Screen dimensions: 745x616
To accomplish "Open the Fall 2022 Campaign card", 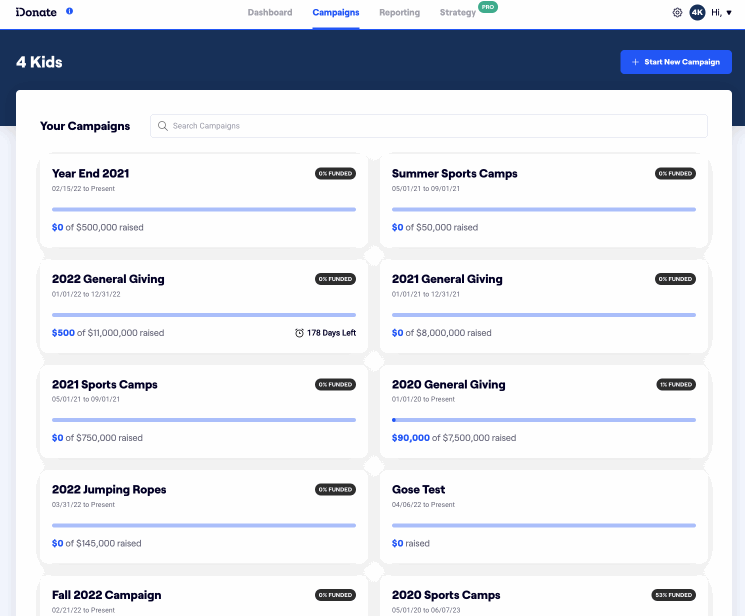I will point(204,596).
